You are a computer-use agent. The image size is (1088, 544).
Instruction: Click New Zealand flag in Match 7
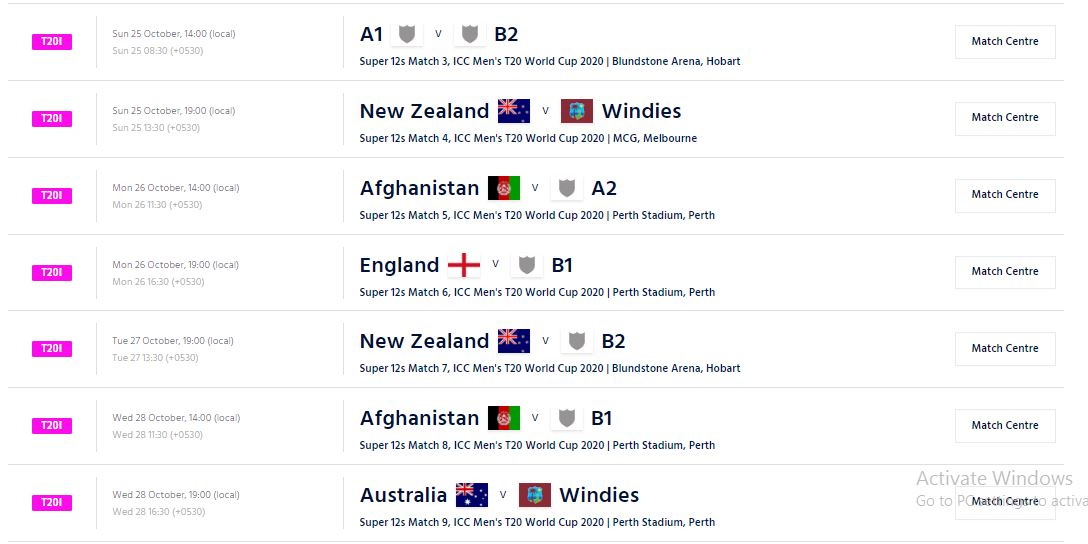514,341
